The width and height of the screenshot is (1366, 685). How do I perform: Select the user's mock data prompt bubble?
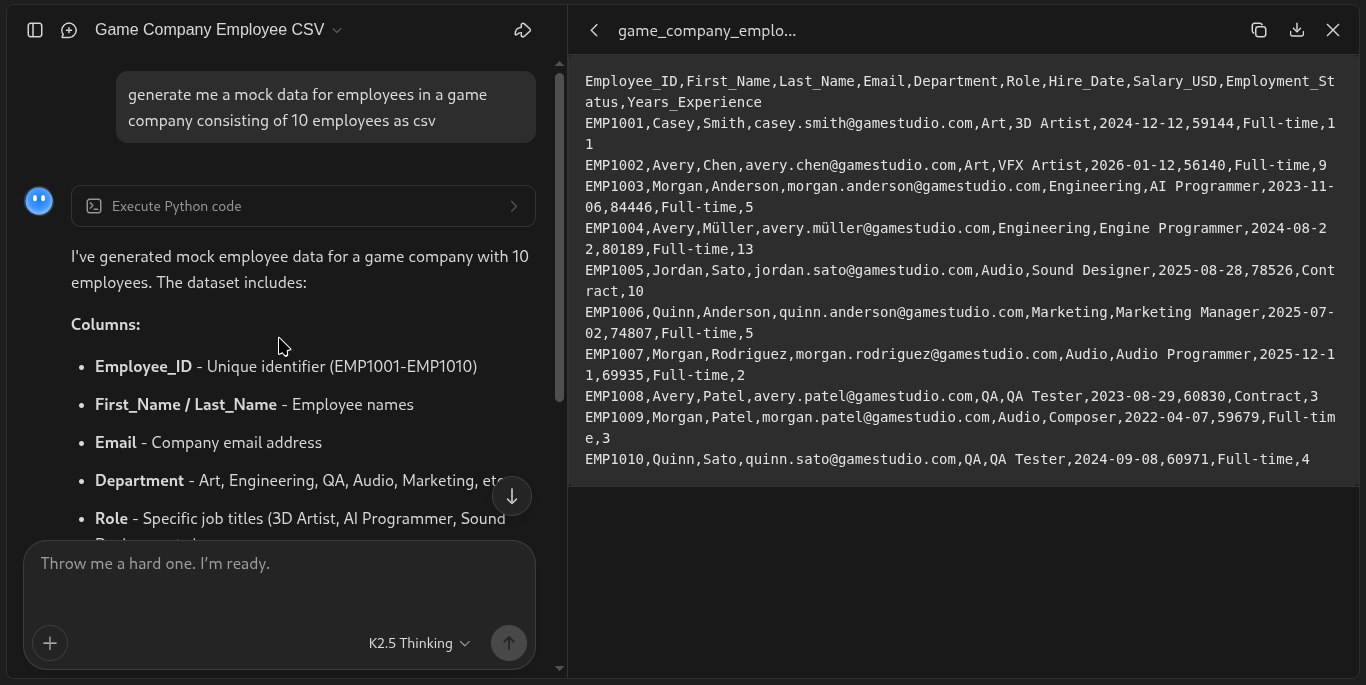[x=324, y=107]
